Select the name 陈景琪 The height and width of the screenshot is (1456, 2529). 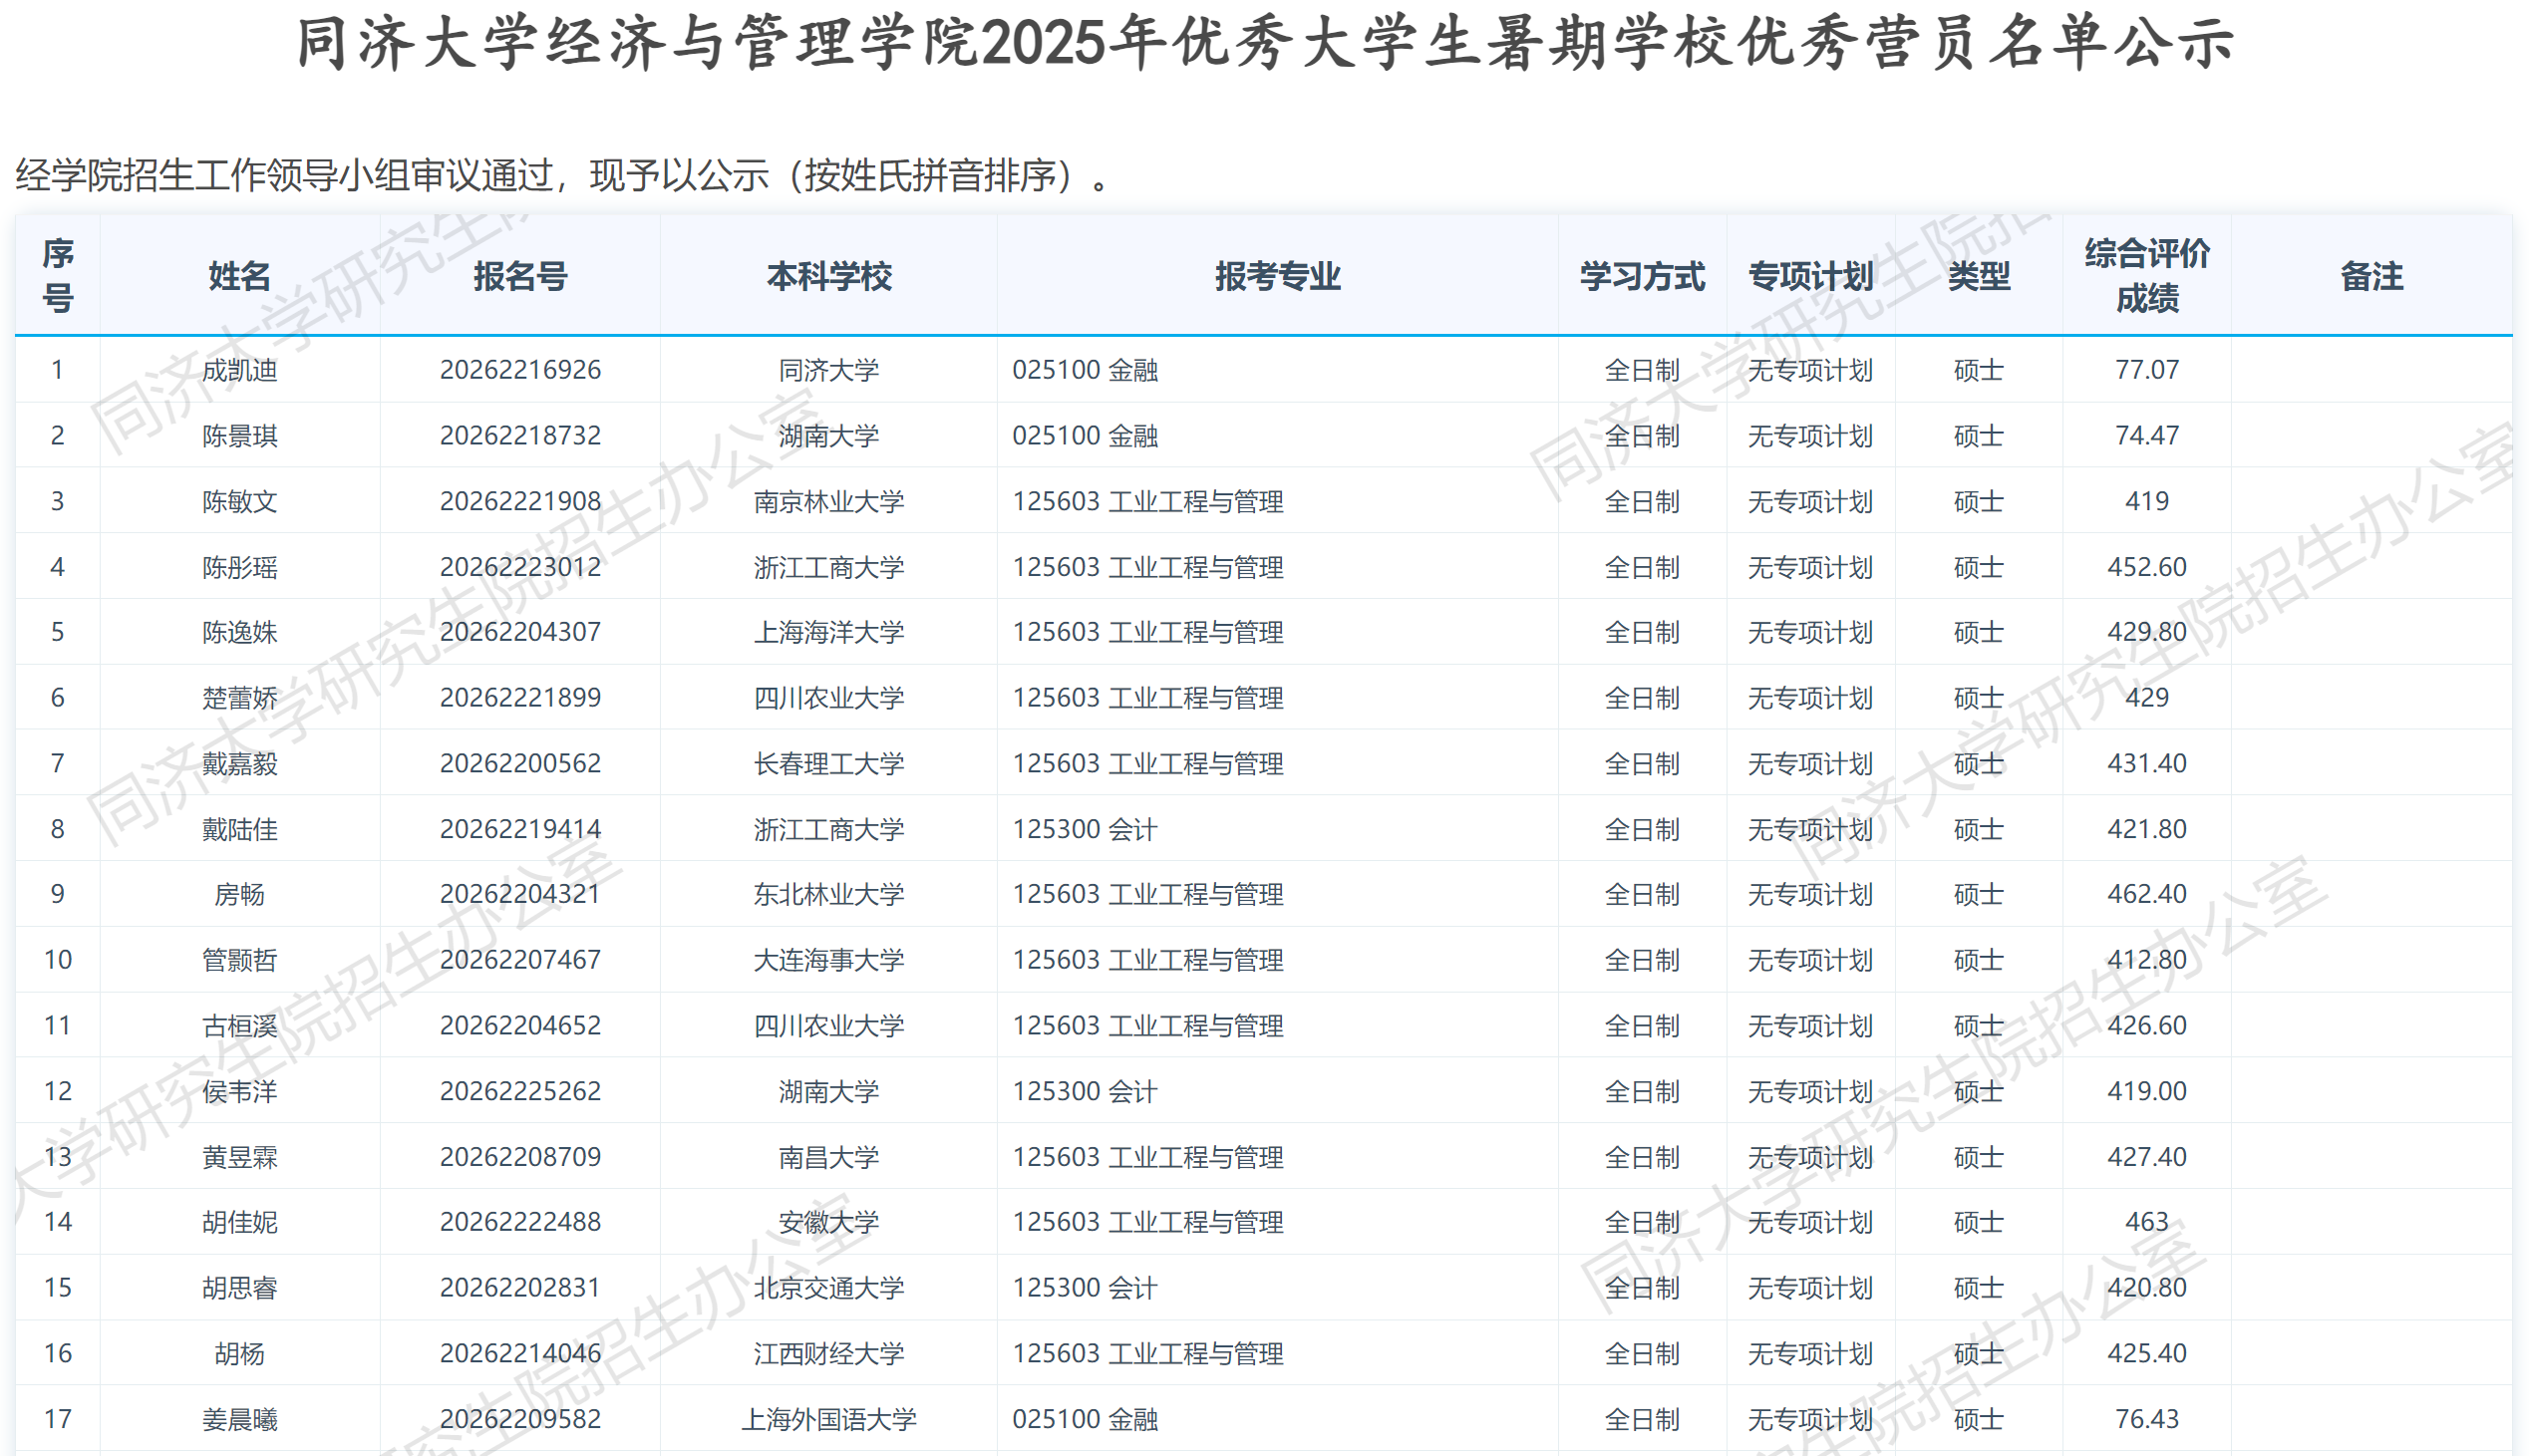(x=240, y=436)
